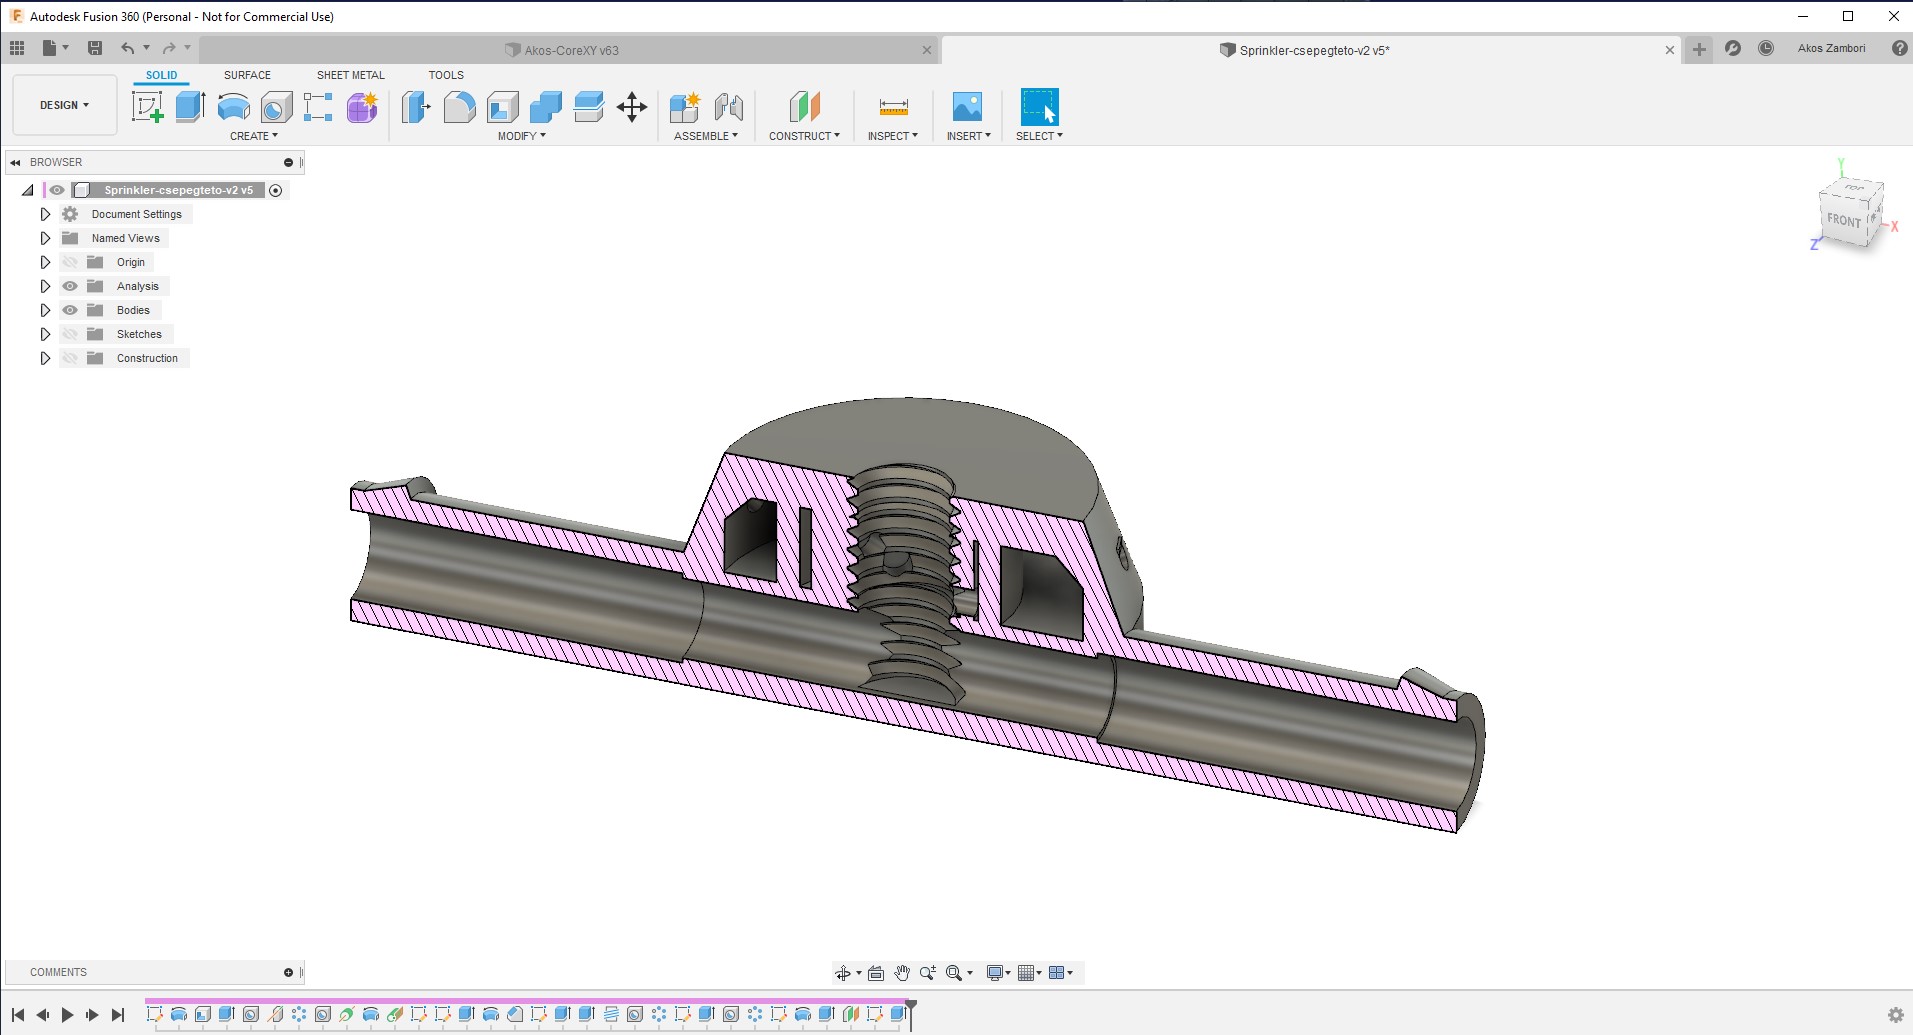Open the INSPECT dropdown menu
Image resolution: width=1913 pixels, height=1035 pixels.
(892, 136)
